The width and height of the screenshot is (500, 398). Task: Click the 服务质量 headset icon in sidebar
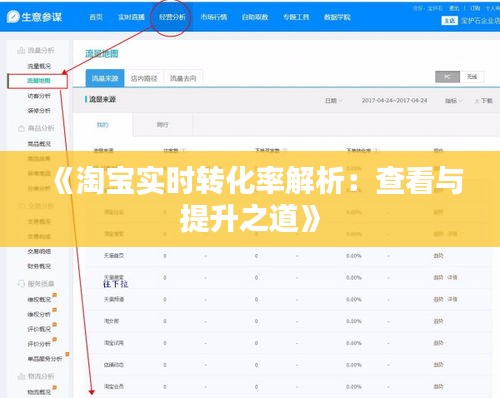click(x=21, y=284)
